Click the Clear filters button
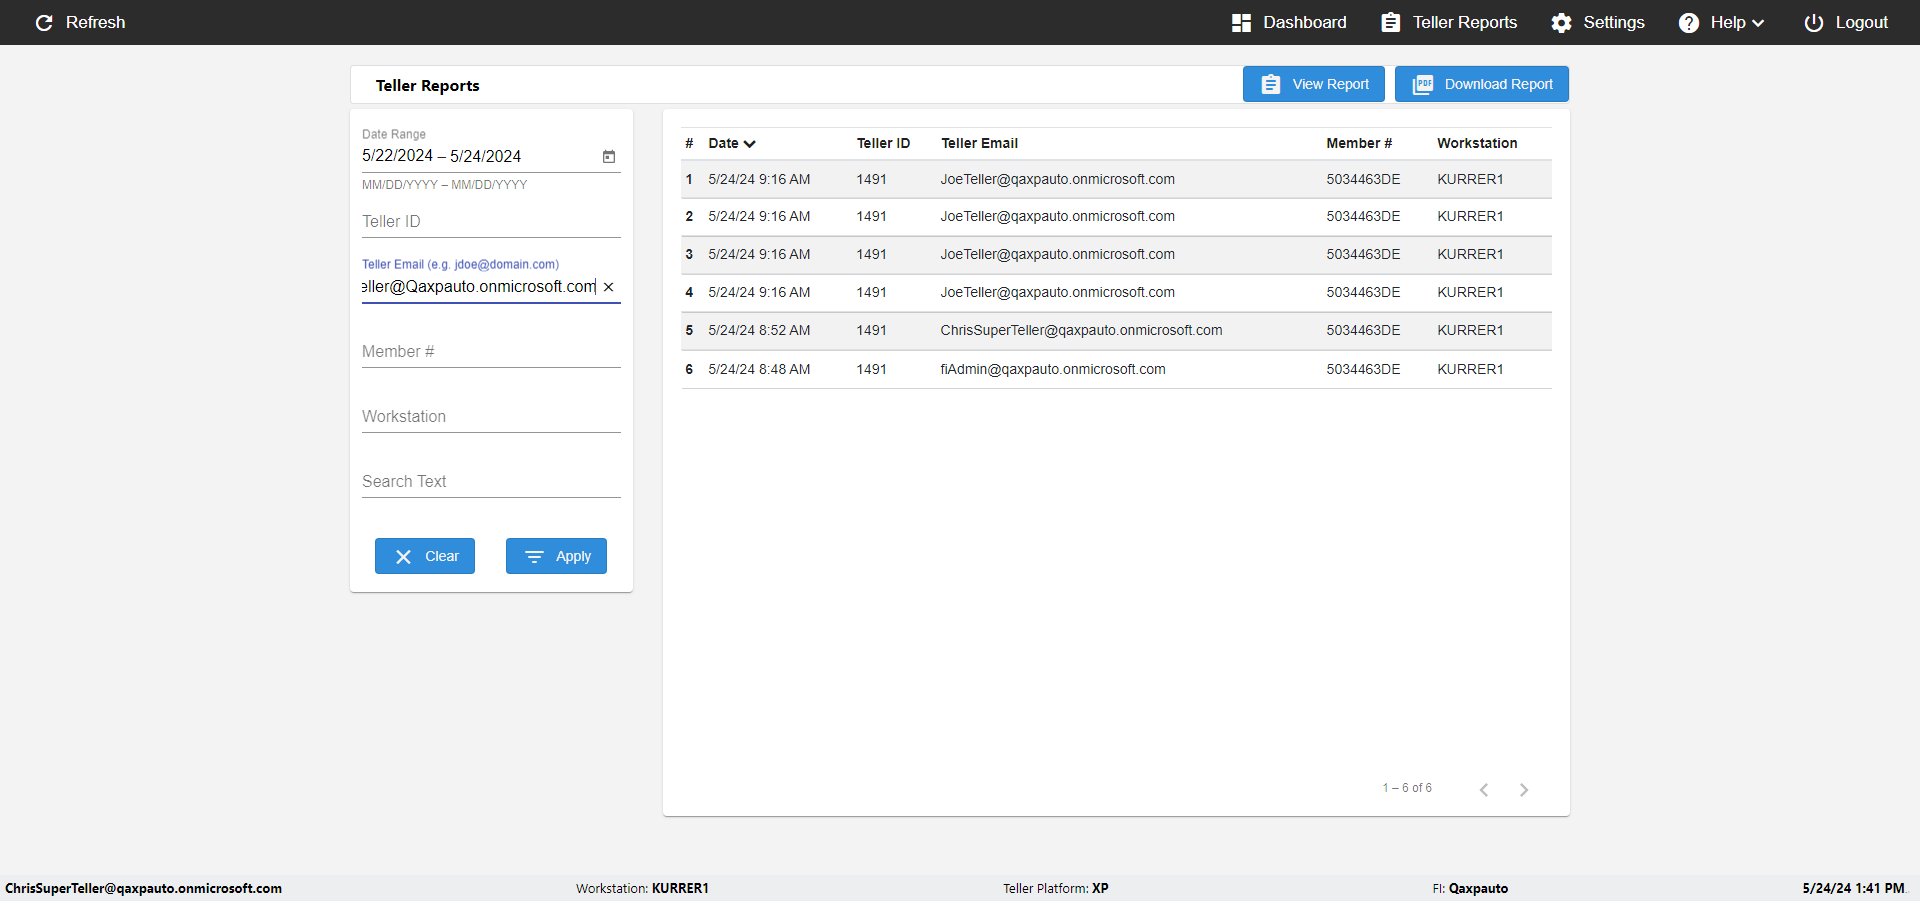Viewport: 1920px width, 901px height. [425, 556]
